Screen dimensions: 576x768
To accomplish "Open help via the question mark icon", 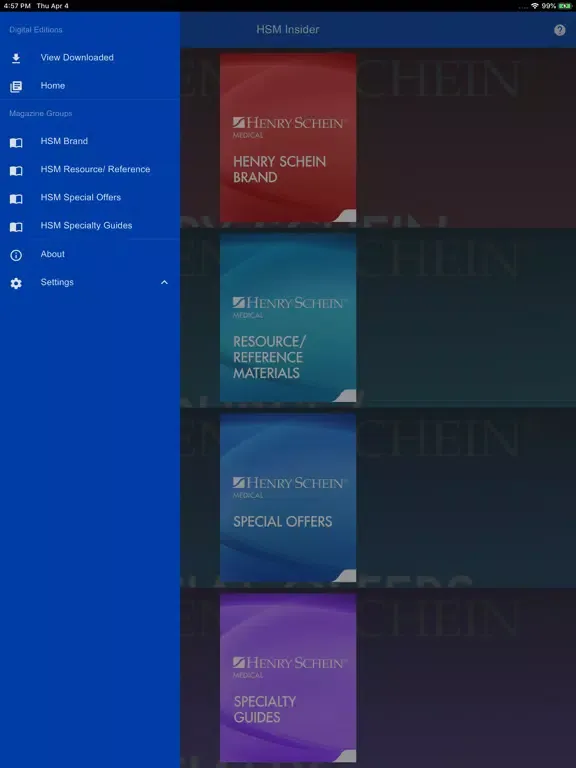I will coord(559,30).
